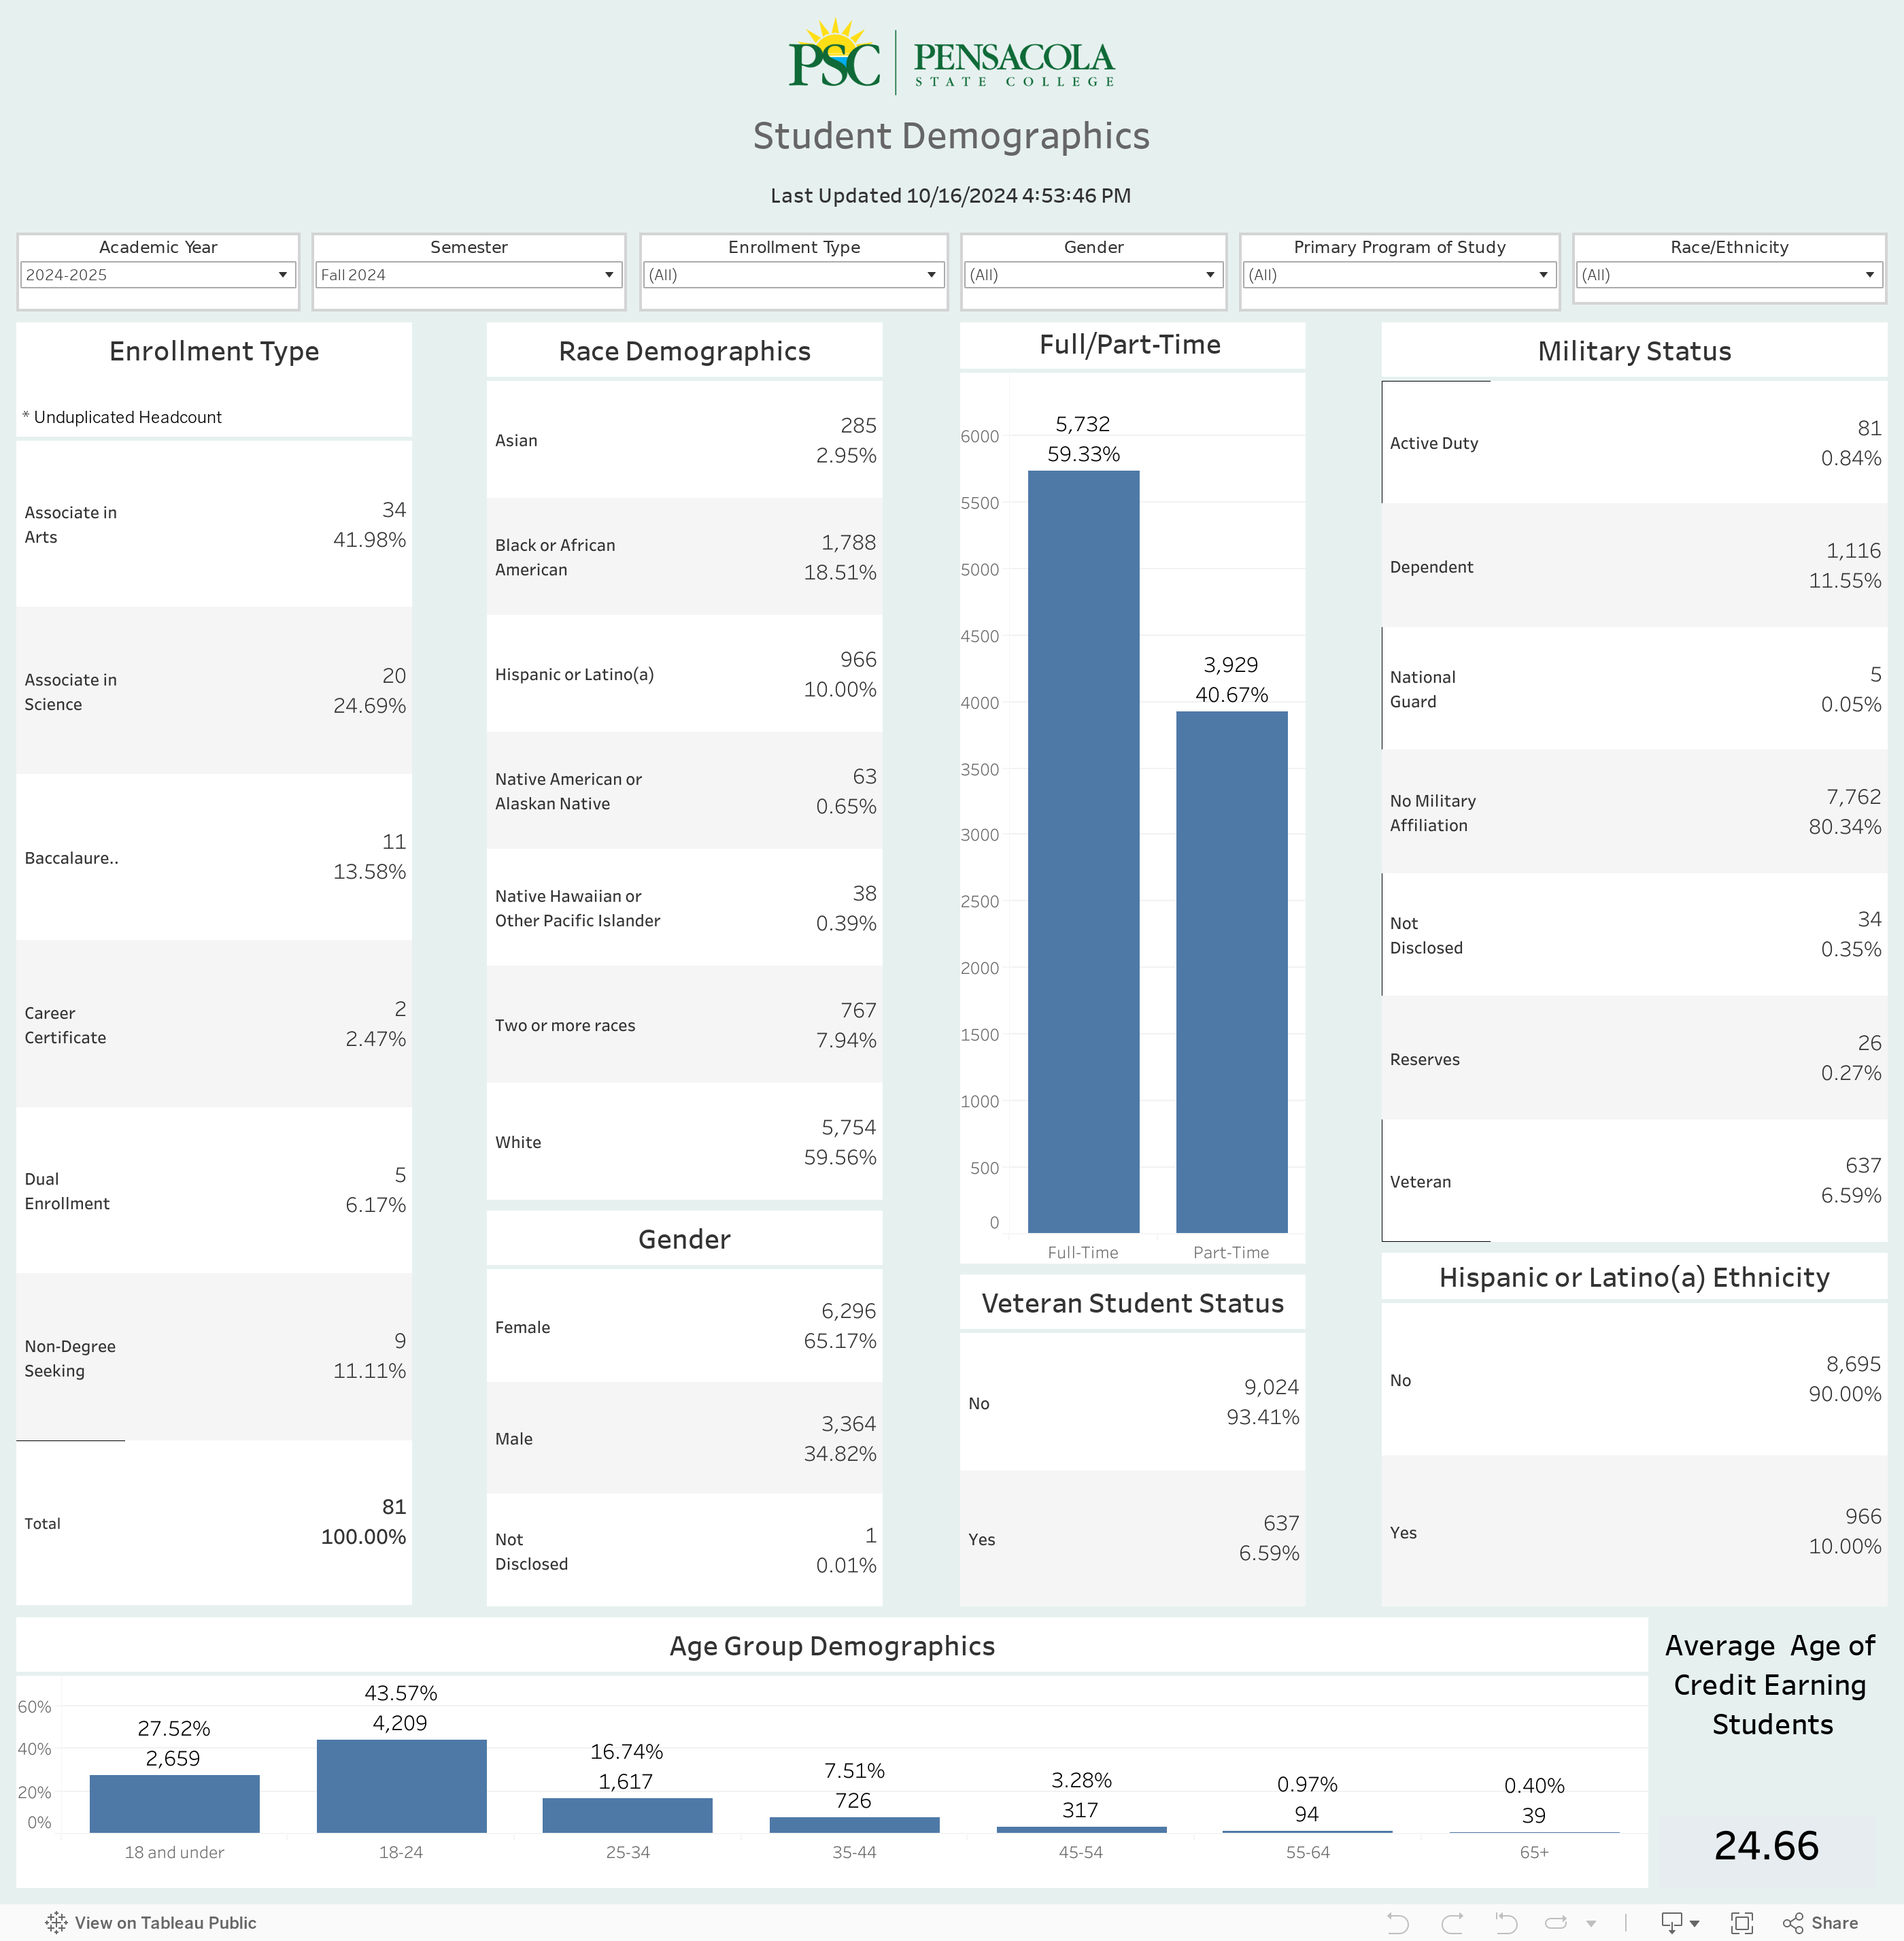Click the Refresh/forward arrow icon in toolbar

coord(1557,1923)
